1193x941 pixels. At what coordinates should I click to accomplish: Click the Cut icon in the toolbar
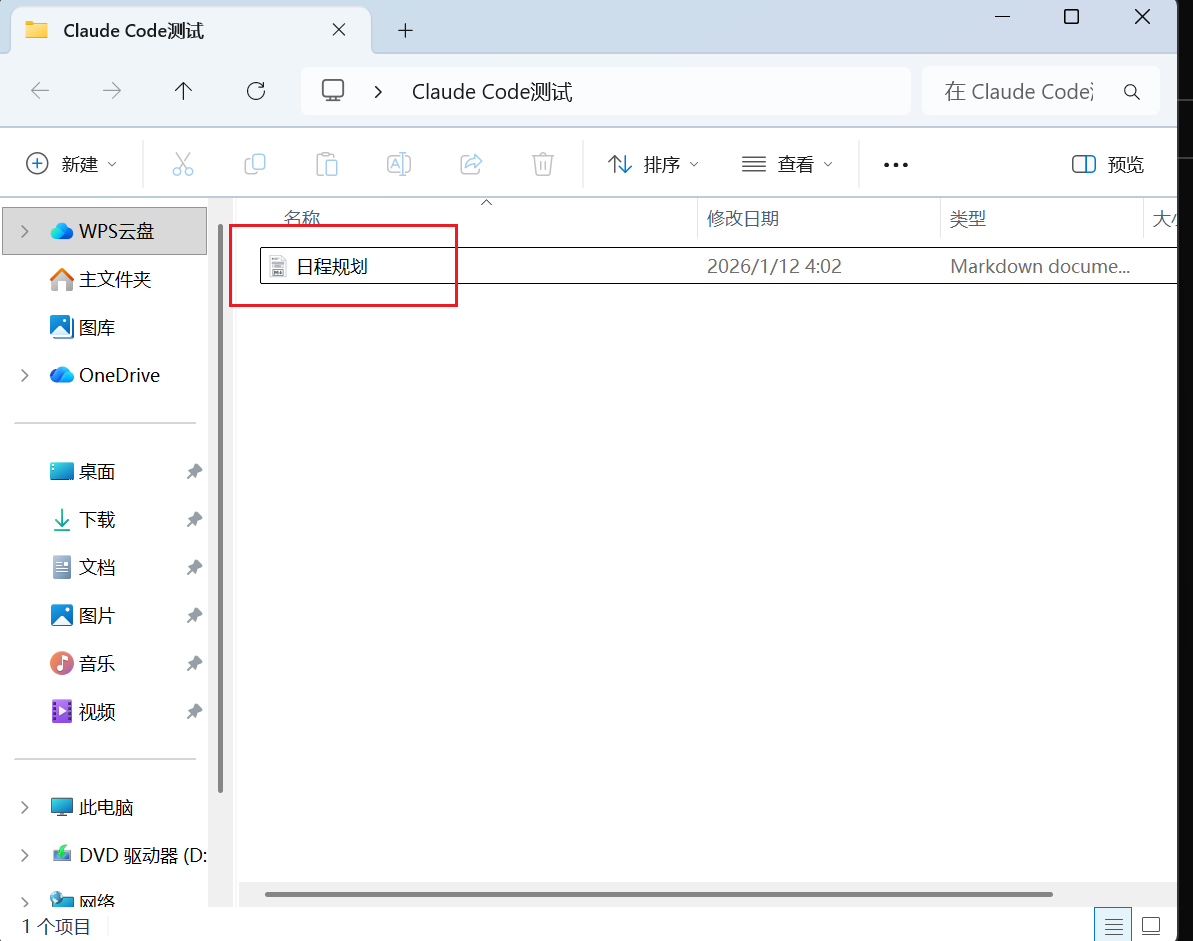(x=183, y=163)
